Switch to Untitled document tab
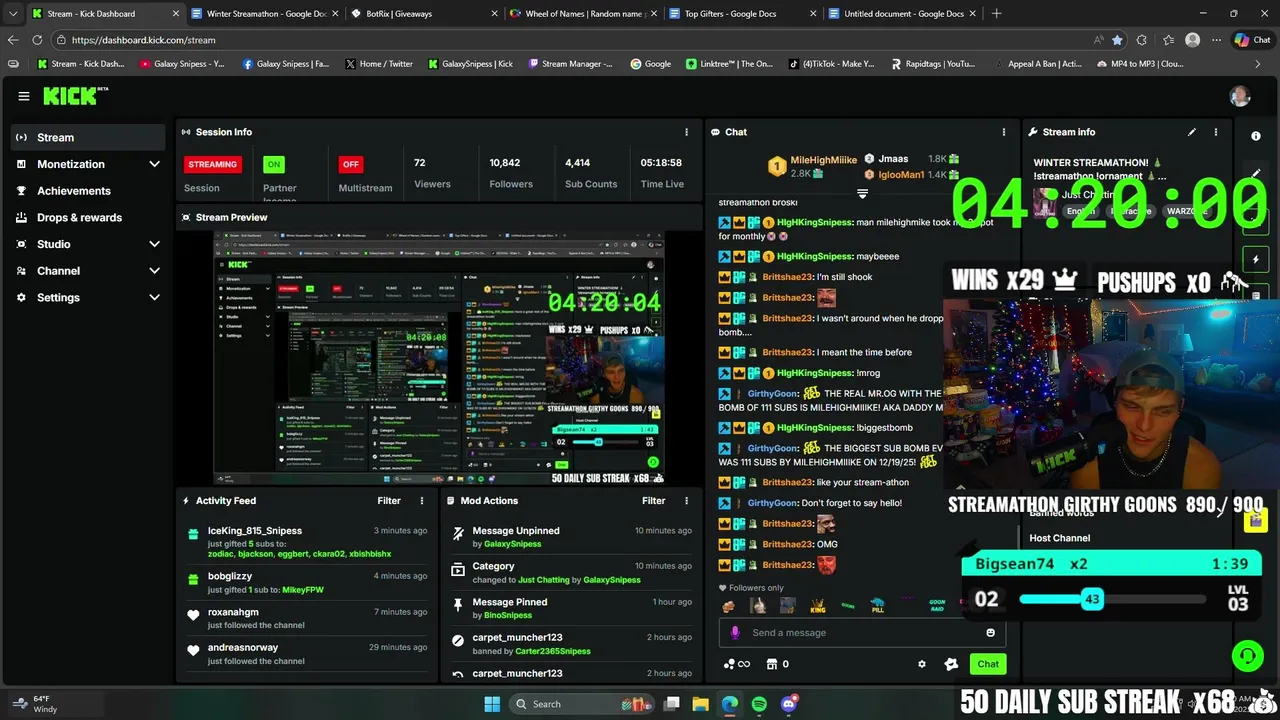Image resolution: width=1280 pixels, height=720 pixels. click(x=901, y=14)
